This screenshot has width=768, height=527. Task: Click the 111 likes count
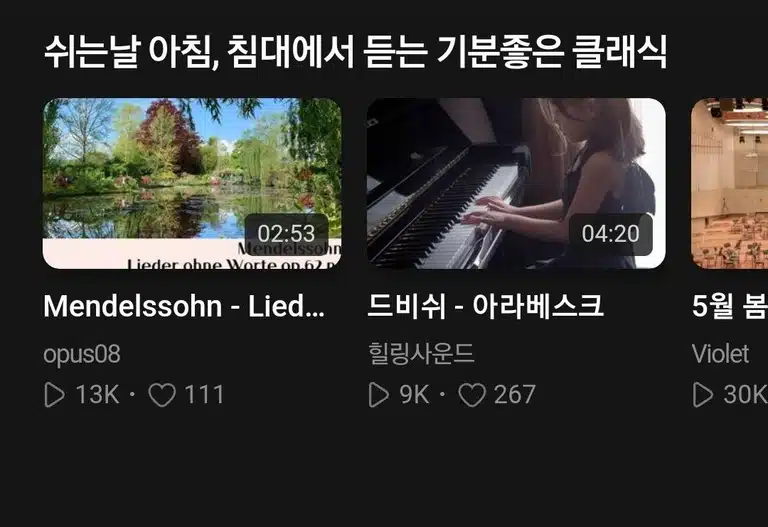[204, 395]
